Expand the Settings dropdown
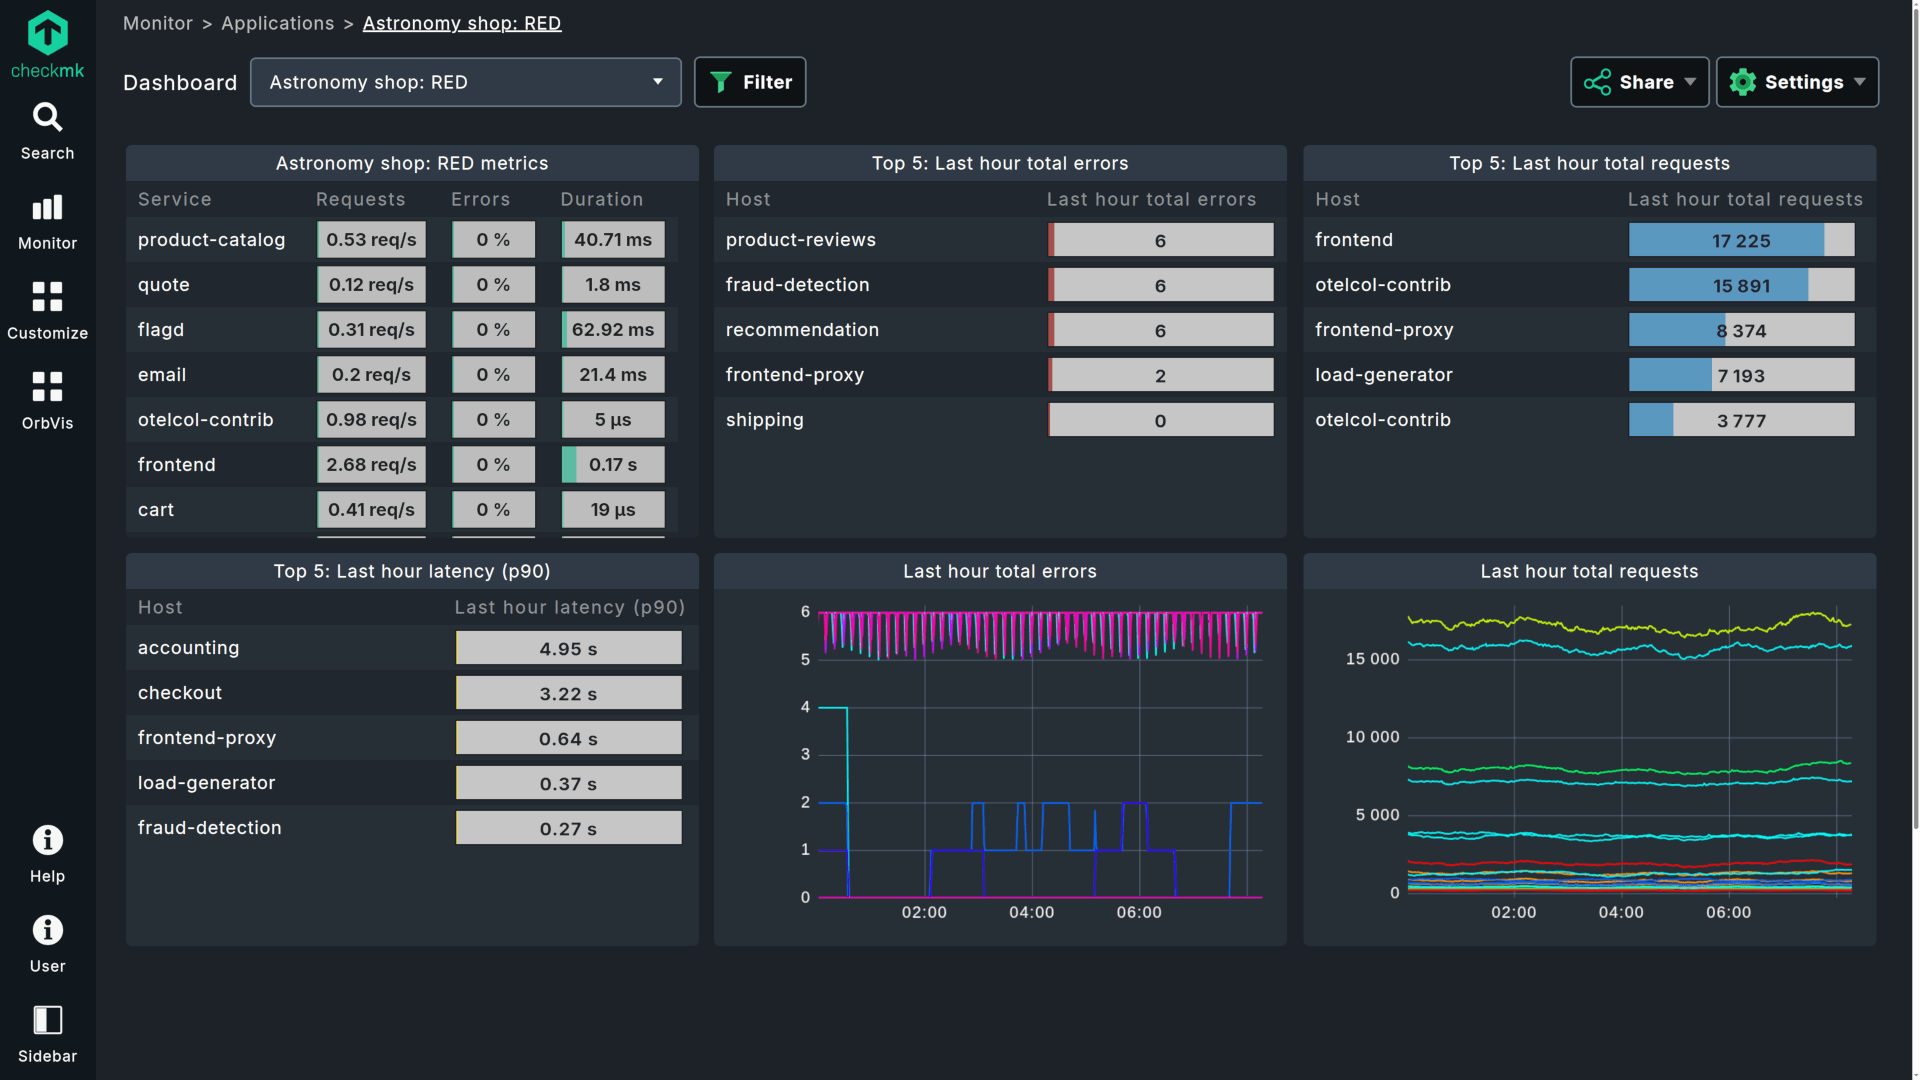Viewport: 1920px width, 1080px height. (1797, 82)
